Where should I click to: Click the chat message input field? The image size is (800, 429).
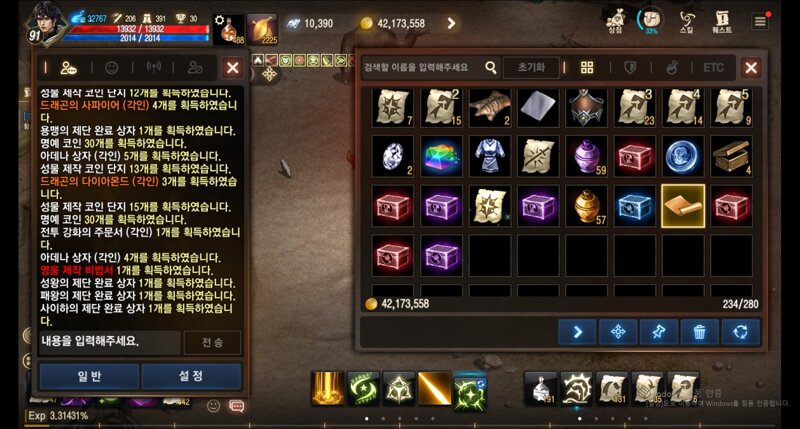(110, 342)
